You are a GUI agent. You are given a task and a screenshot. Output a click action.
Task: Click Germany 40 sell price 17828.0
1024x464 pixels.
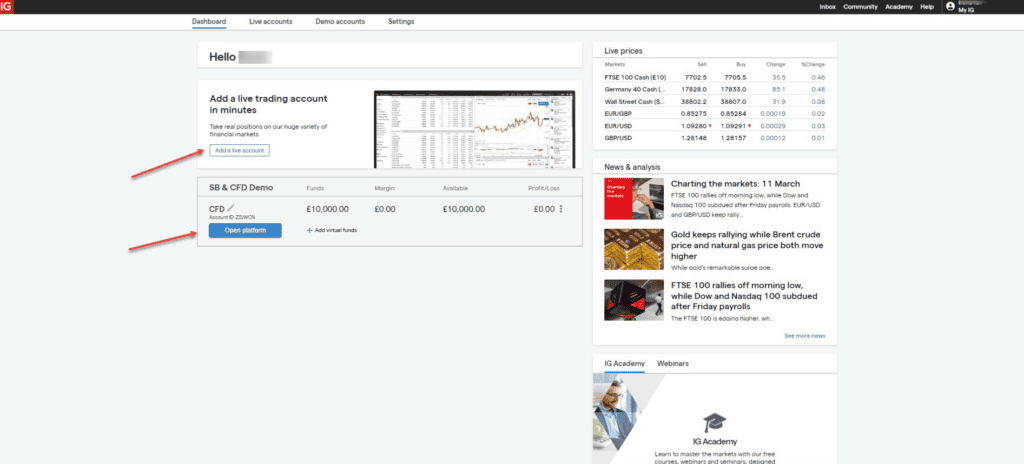[x=694, y=89]
